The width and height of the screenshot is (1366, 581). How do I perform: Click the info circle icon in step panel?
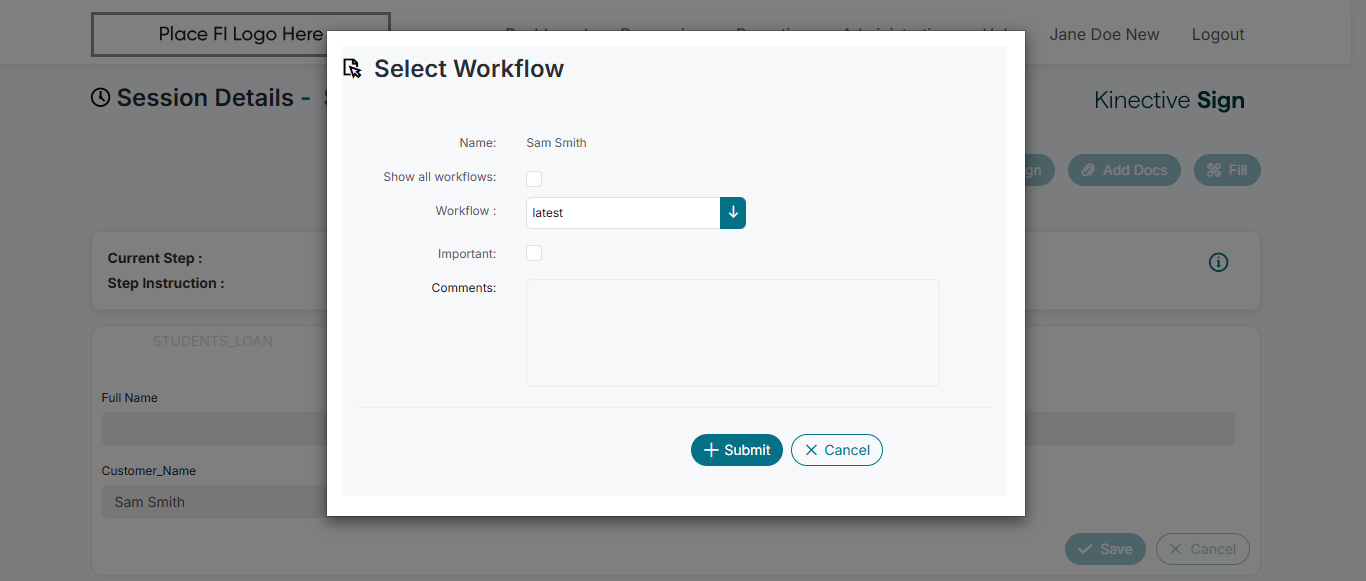pyautogui.click(x=1218, y=262)
